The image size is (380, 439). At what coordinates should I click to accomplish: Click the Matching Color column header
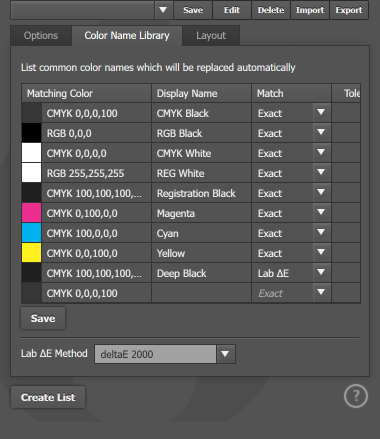pyautogui.click(x=86, y=93)
